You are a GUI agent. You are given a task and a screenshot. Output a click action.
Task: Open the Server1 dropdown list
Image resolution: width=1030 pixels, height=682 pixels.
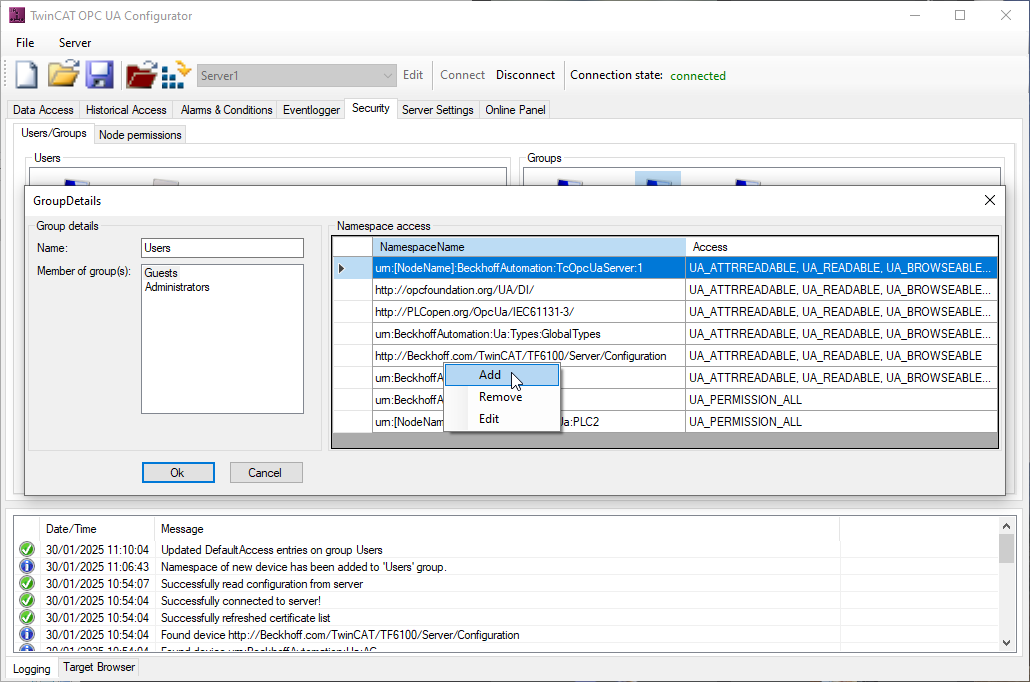tap(388, 76)
